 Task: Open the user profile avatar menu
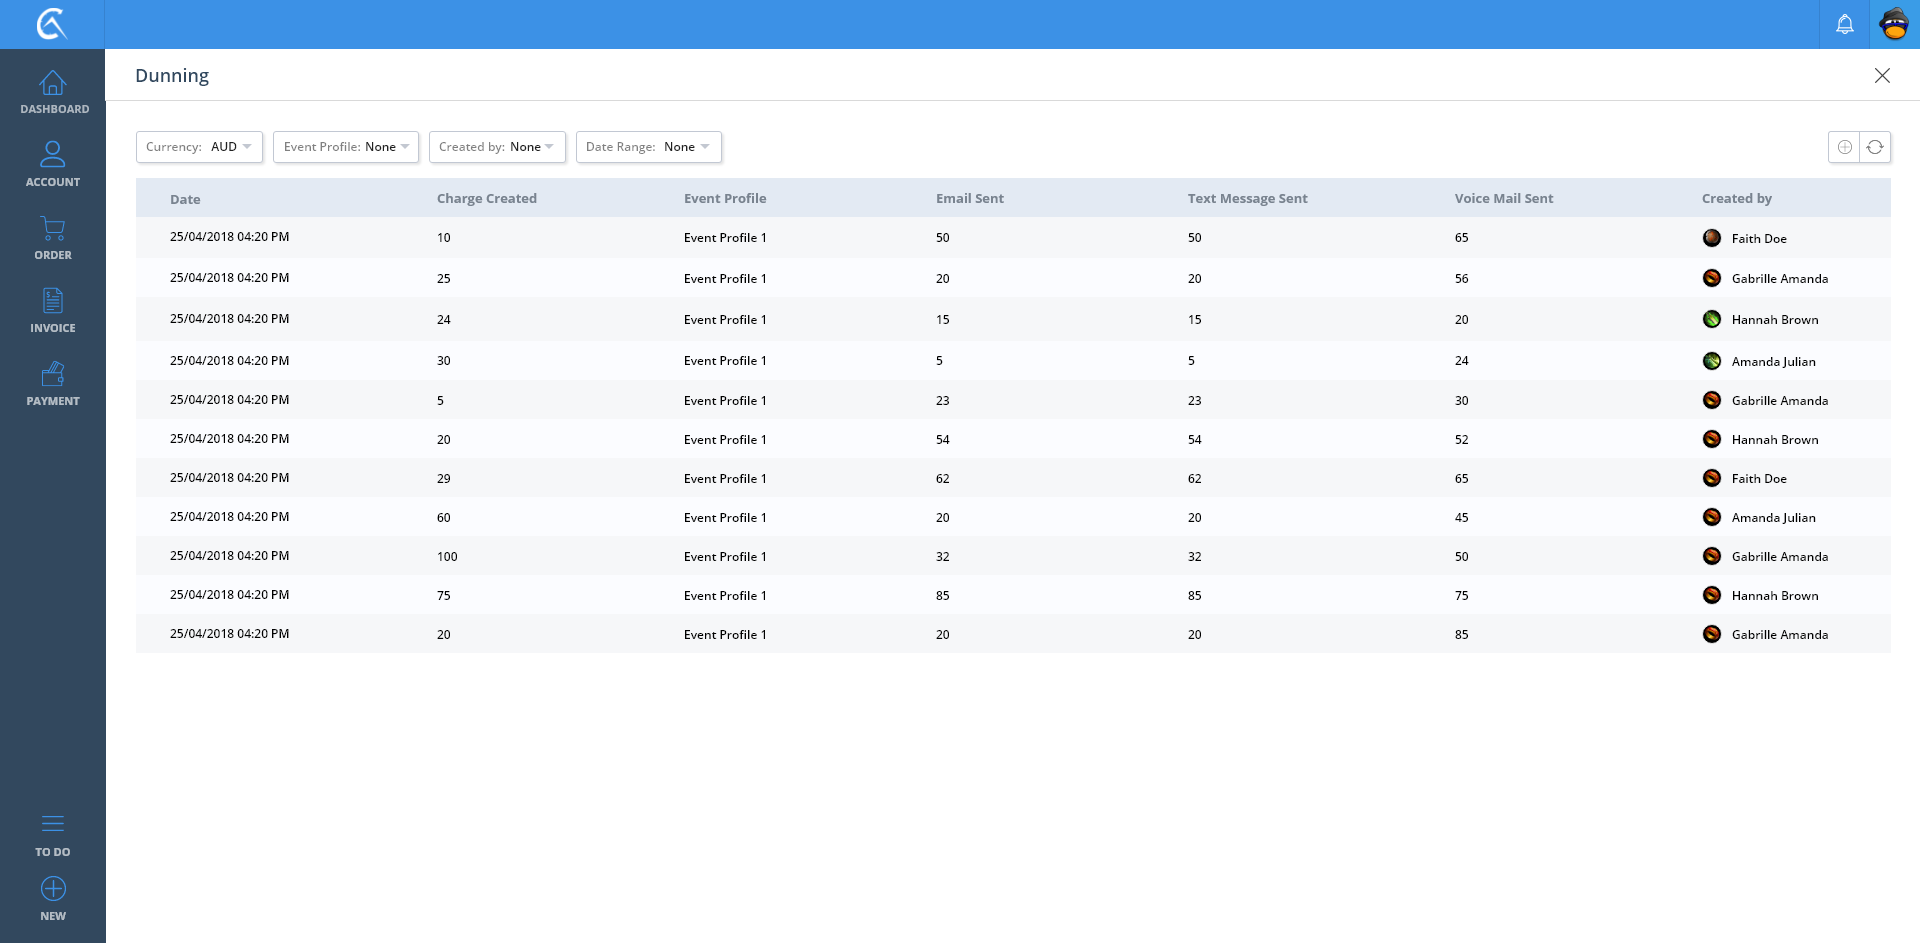(x=1894, y=24)
